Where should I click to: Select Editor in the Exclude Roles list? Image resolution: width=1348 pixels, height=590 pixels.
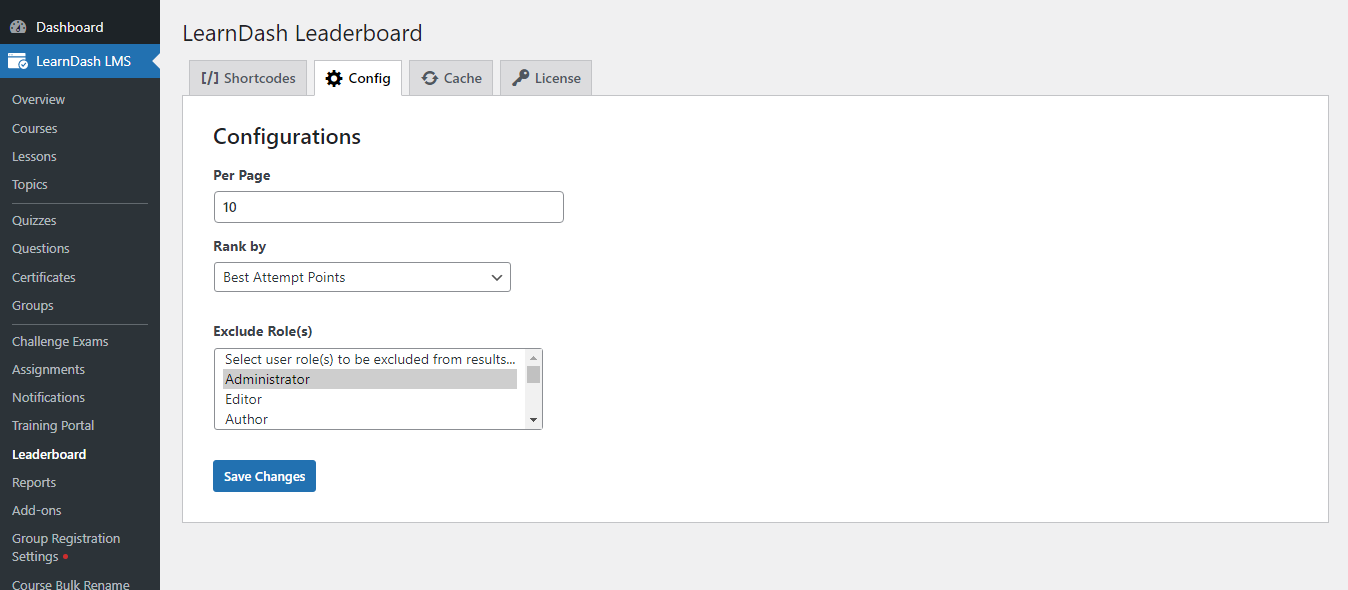point(370,399)
